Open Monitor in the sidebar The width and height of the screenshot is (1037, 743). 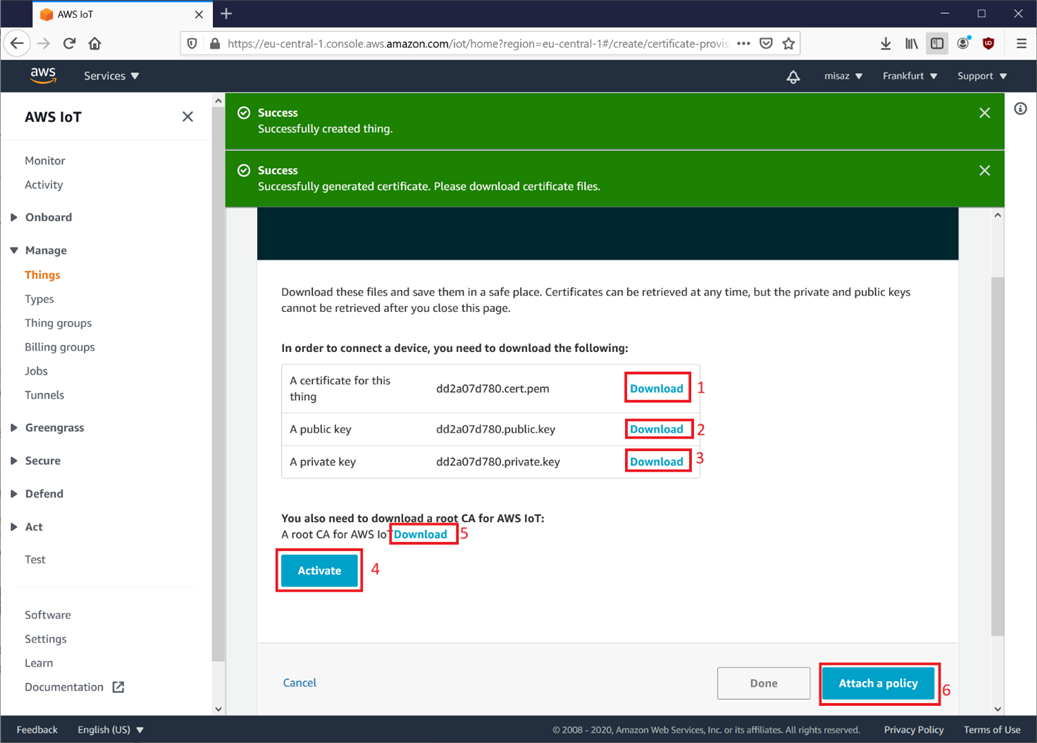coord(45,161)
